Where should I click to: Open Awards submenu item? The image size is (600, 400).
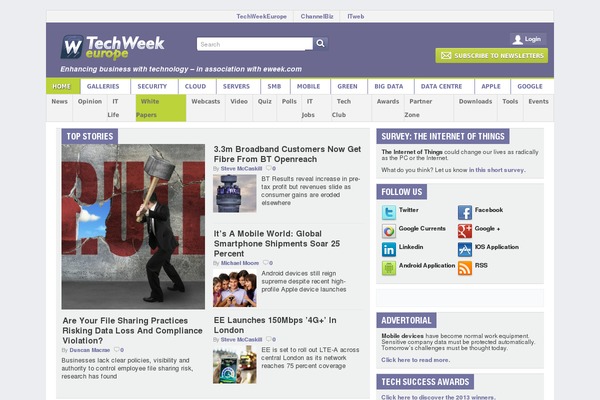tap(388, 101)
